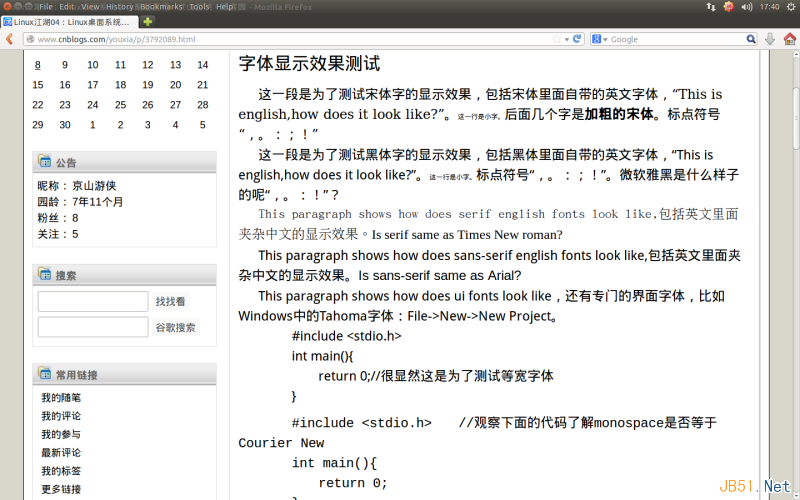Open the system settings gear menu
Image resolution: width=800 pixels, height=500 pixels.
[790, 7]
